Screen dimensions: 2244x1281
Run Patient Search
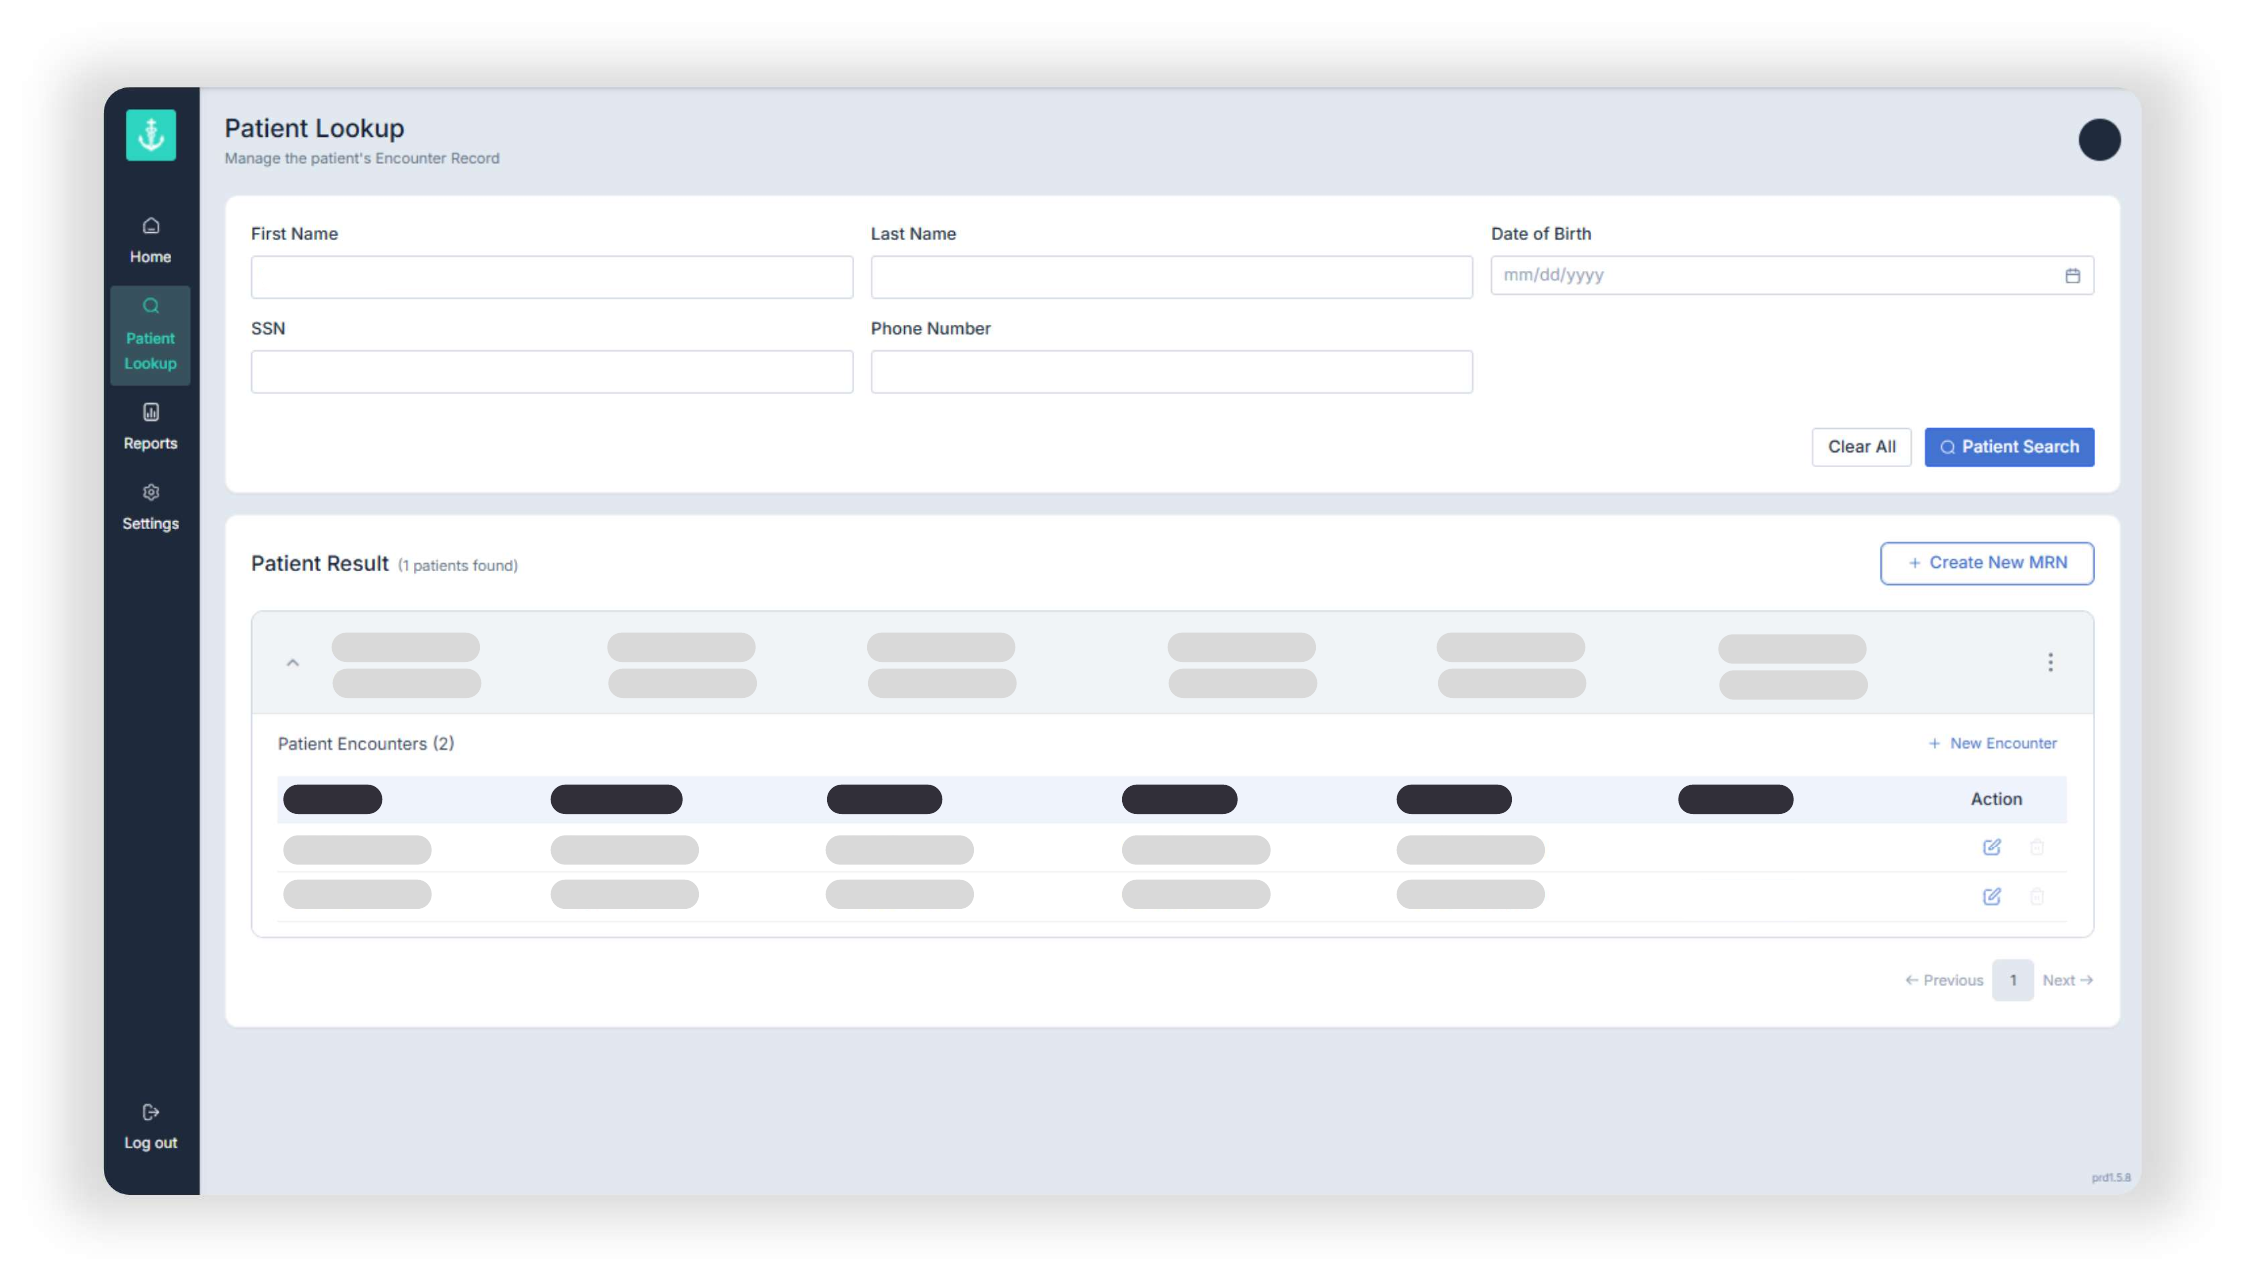coord(2009,447)
